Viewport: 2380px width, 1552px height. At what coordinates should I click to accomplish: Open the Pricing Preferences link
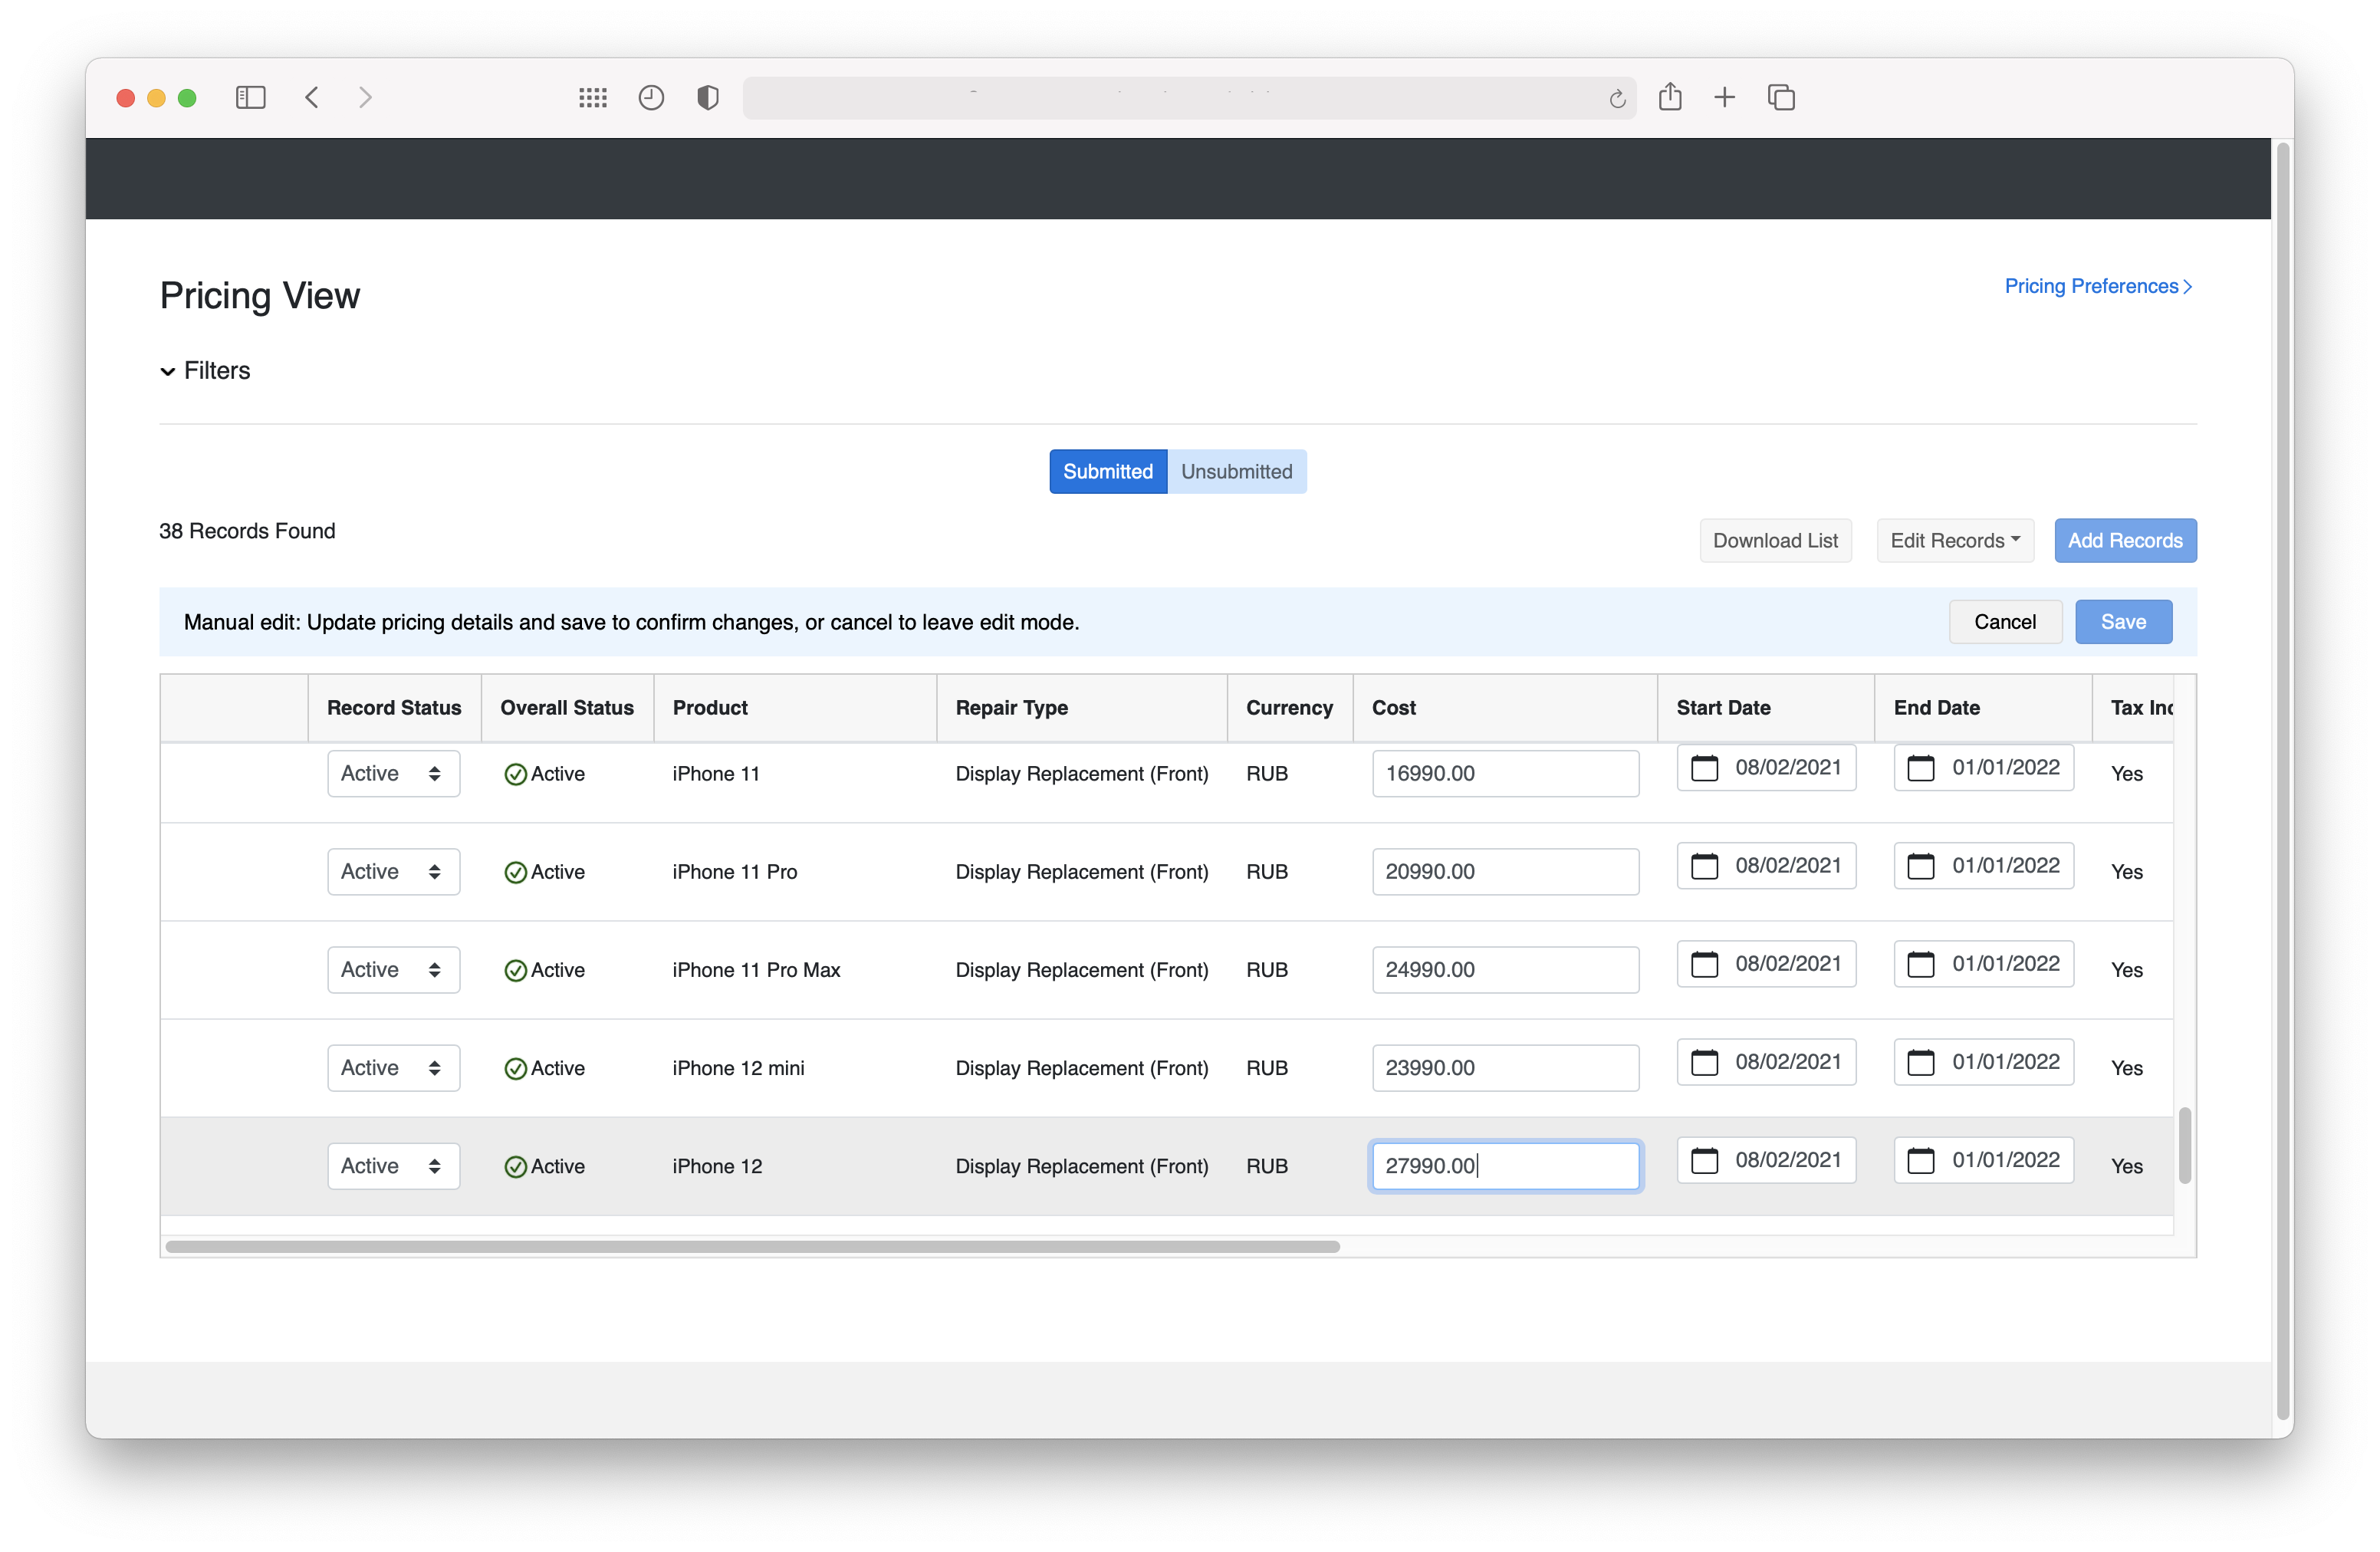click(2097, 286)
